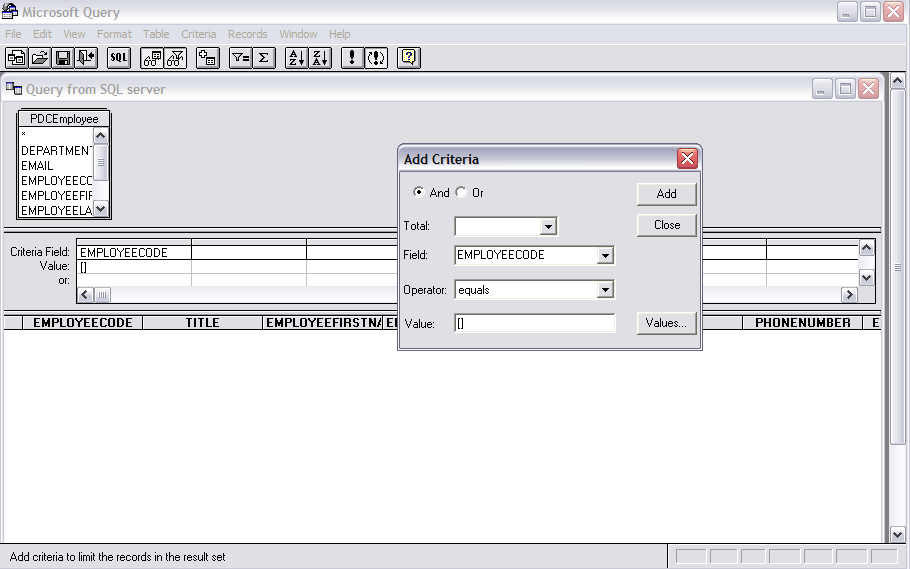Viewport: 910px width, 569px height.
Task: Open the Criteria menu
Action: pyautogui.click(x=198, y=34)
